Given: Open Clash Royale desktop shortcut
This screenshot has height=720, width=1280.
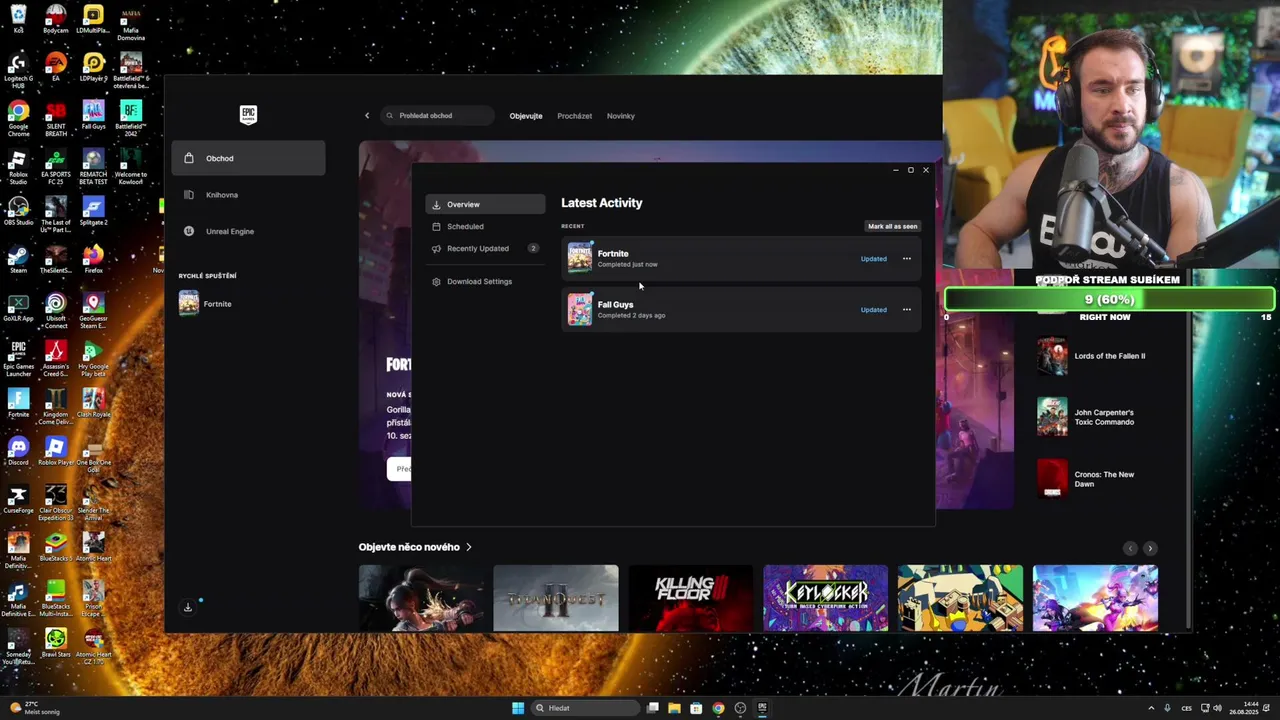Looking at the screenshot, I should click(x=93, y=403).
